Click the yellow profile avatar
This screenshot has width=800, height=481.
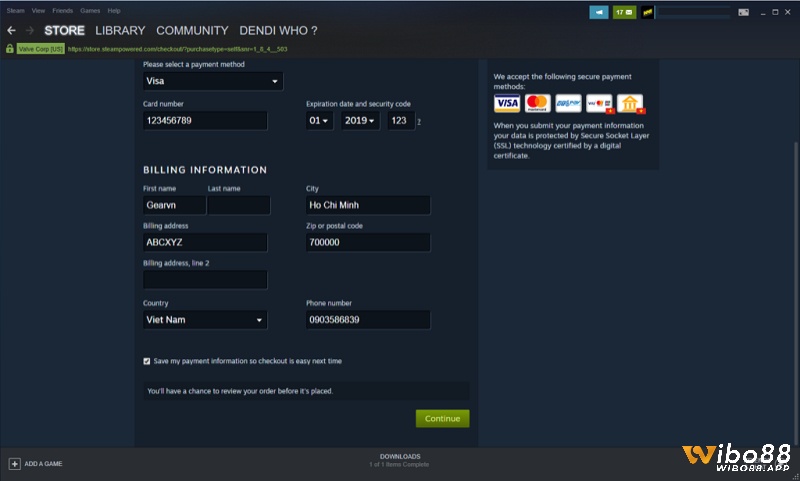click(x=647, y=12)
